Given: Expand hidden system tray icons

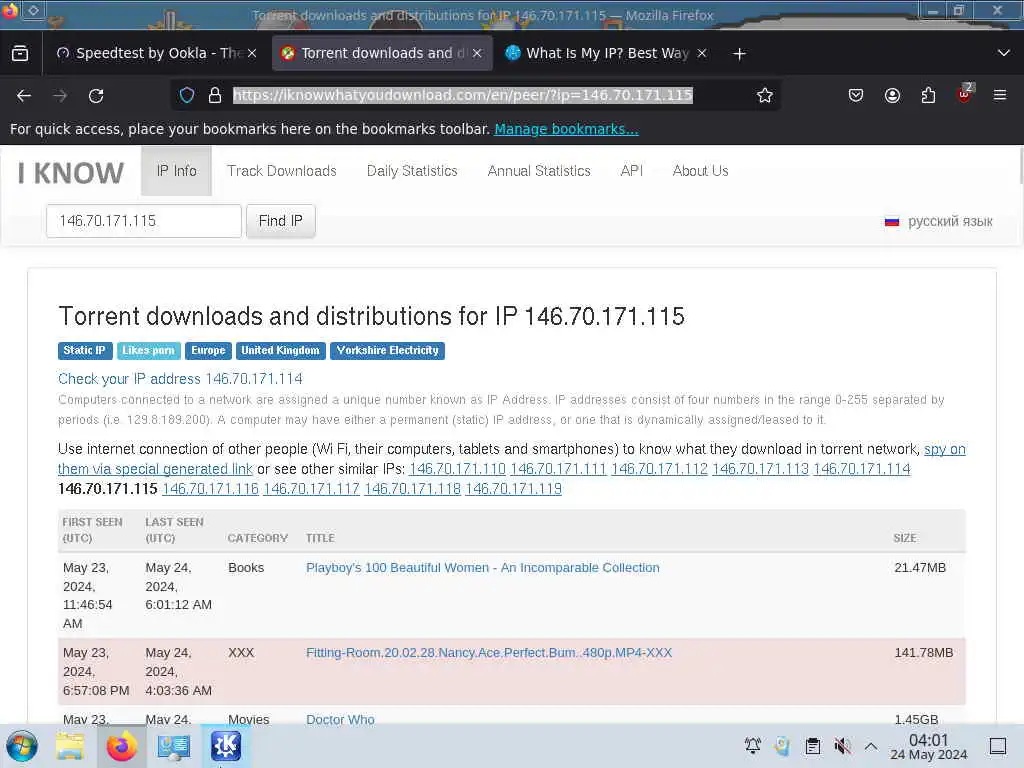Looking at the screenshot, I should [x=871, y=745].
